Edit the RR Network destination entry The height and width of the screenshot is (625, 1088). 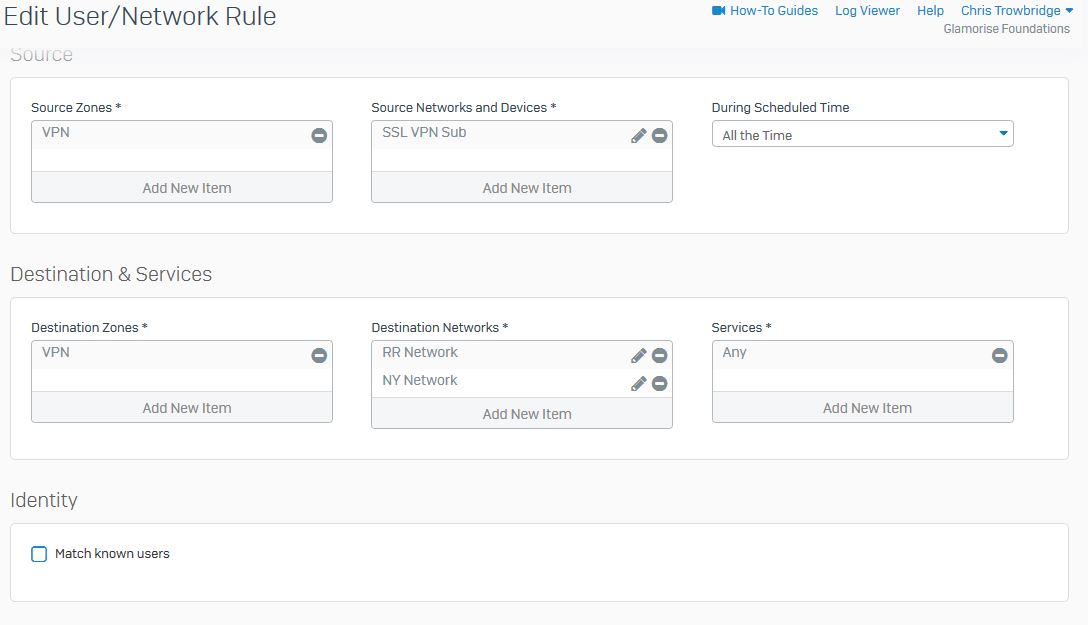[x=638, y=355]
